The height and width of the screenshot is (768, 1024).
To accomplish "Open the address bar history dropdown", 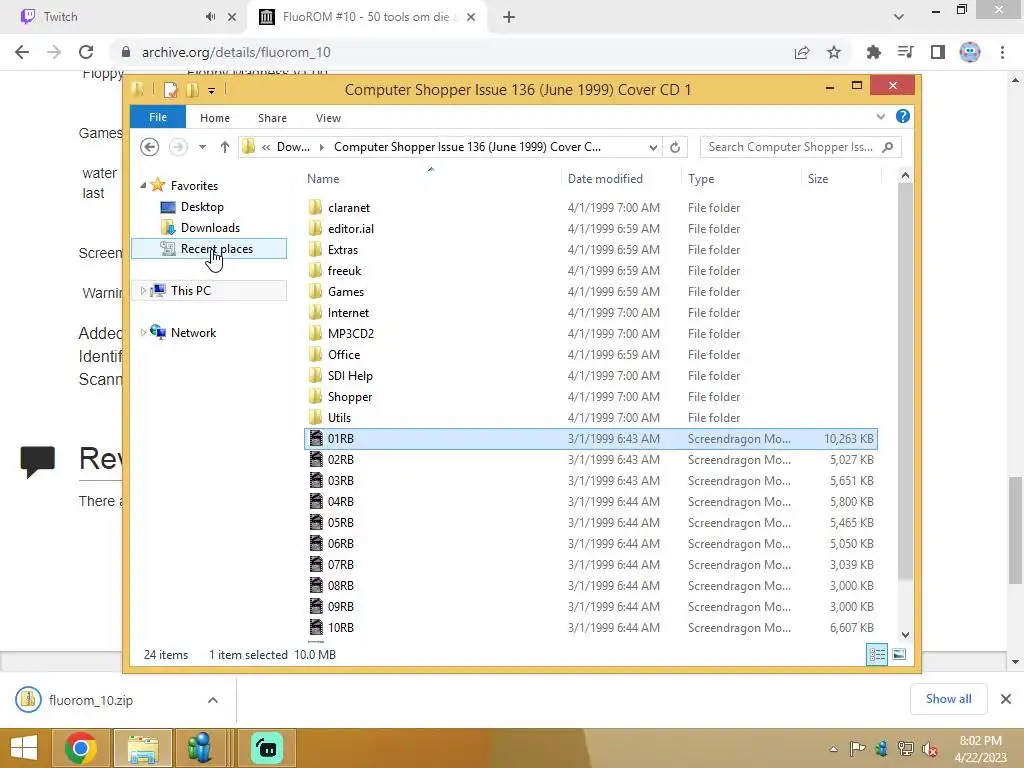I will click(x=652, y=147).
